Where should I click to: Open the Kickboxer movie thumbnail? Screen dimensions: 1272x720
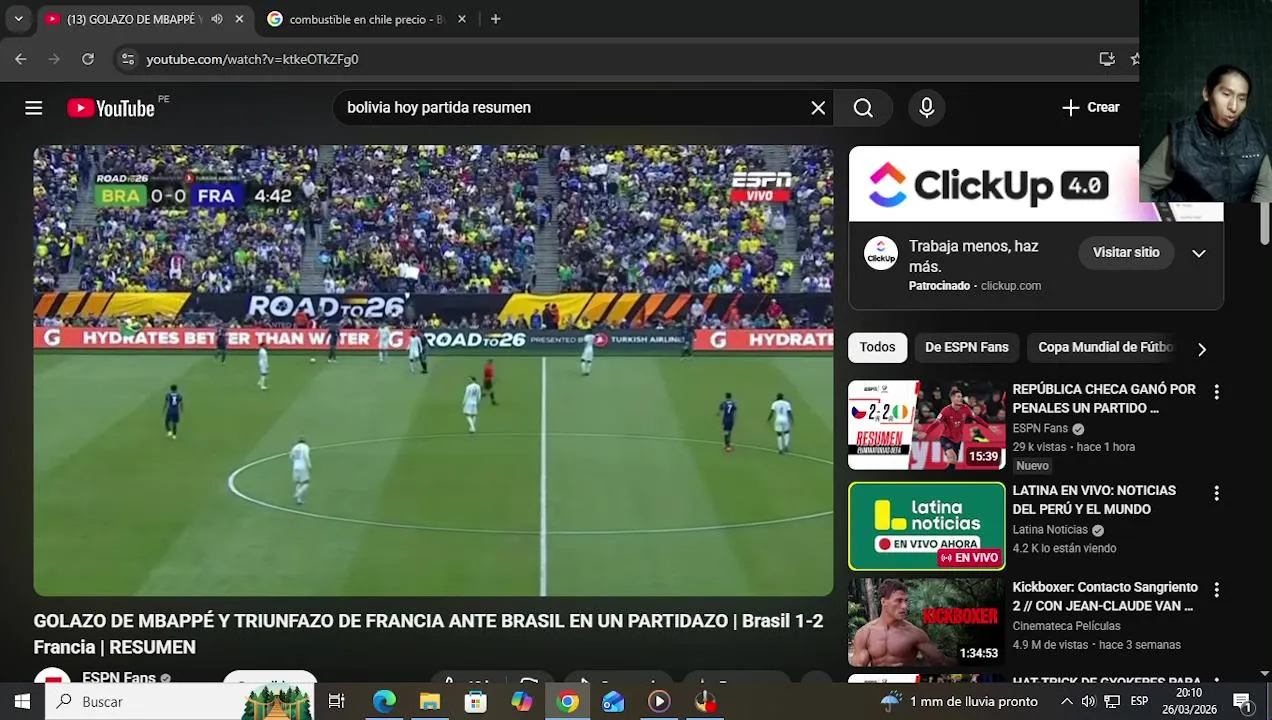tap(926, 622)
